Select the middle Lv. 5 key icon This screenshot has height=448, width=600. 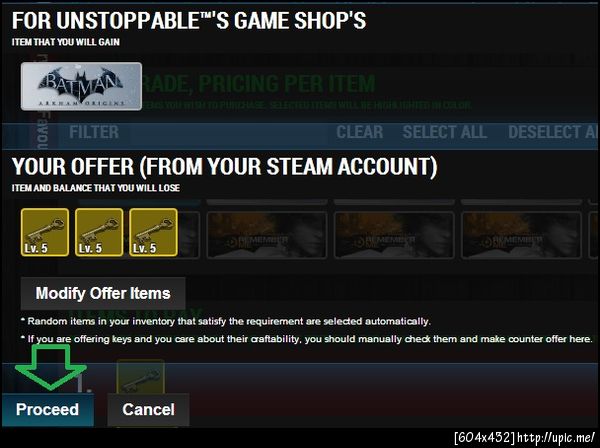click(x=99, y=232)
